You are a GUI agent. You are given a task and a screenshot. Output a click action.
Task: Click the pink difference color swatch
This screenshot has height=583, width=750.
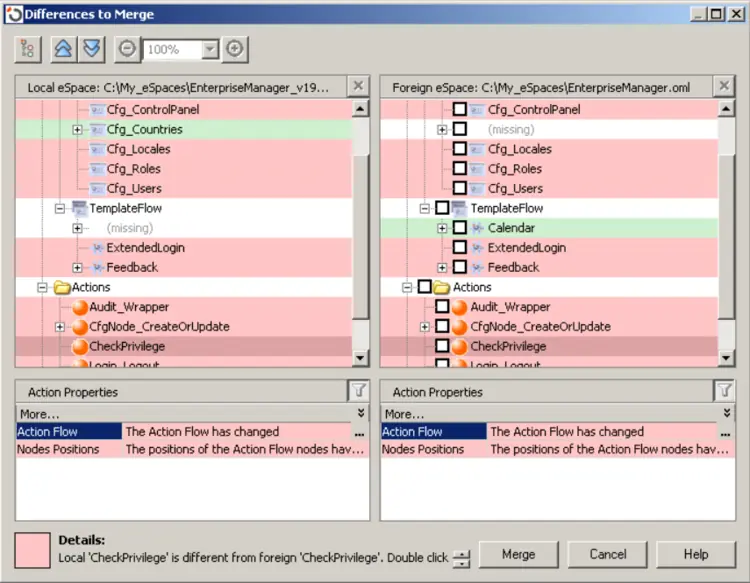coord(33,548)
